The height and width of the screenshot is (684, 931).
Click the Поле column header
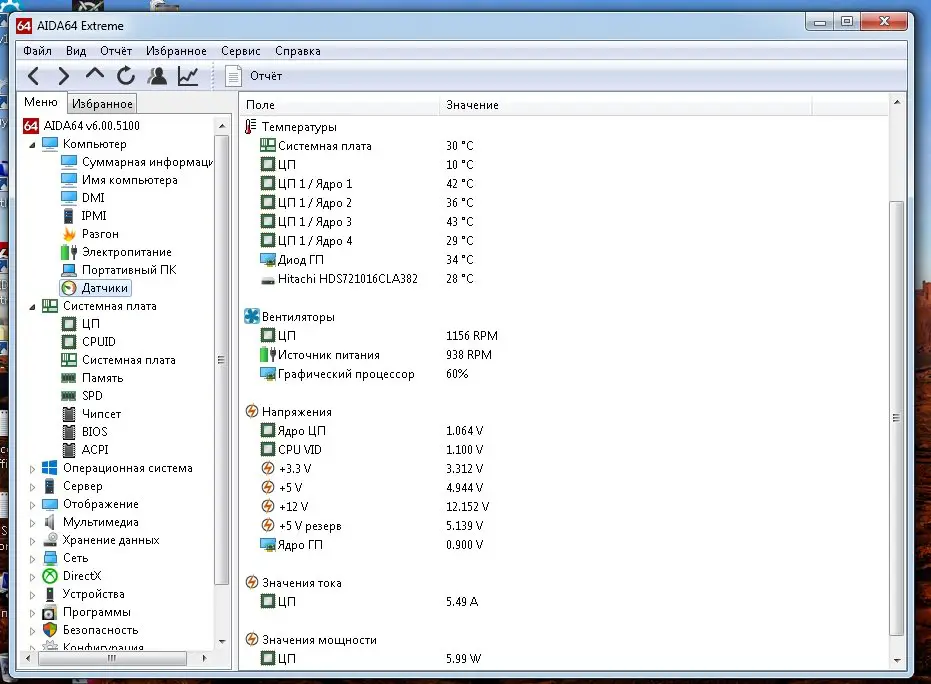(x=260, y=105)
